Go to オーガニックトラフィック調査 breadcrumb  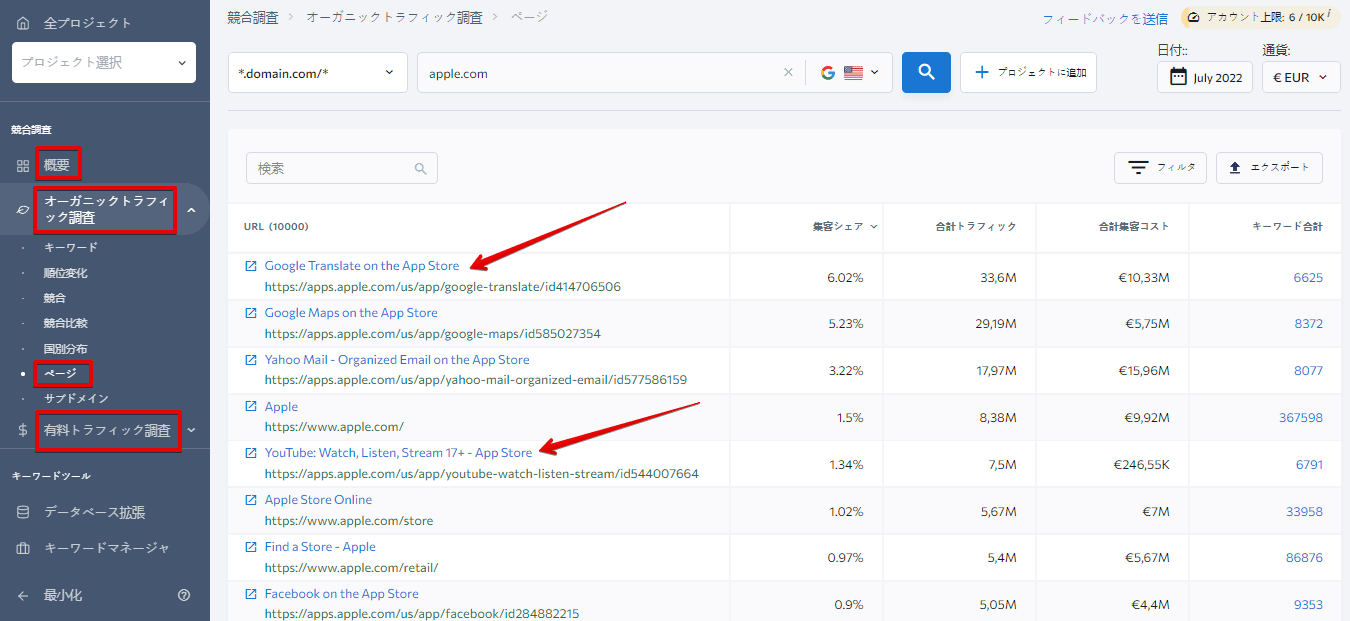tap(394, 17)
